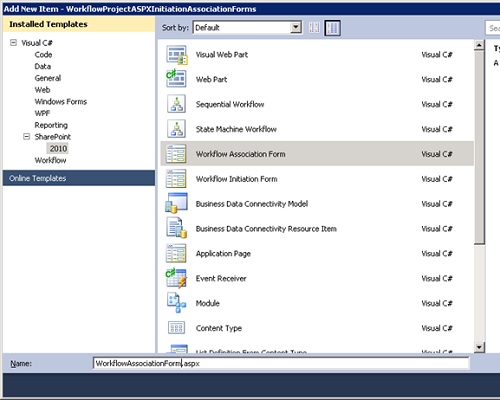Pick the Content Type template icon

(176, 328)
